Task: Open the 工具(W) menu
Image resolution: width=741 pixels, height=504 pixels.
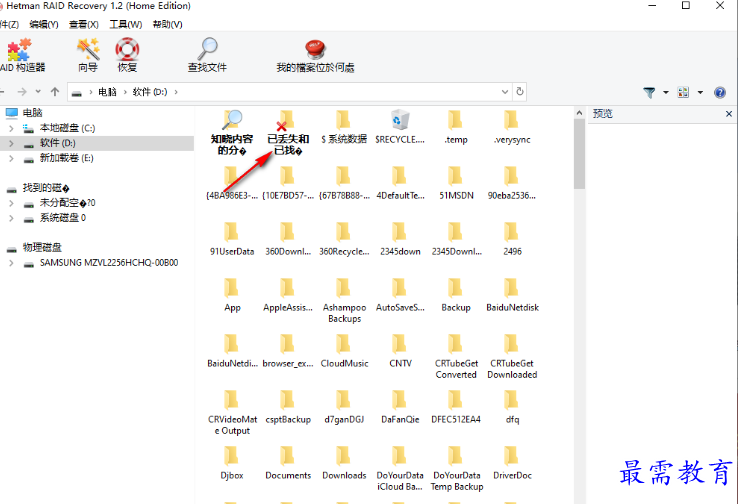Action: tap(126, 25)
